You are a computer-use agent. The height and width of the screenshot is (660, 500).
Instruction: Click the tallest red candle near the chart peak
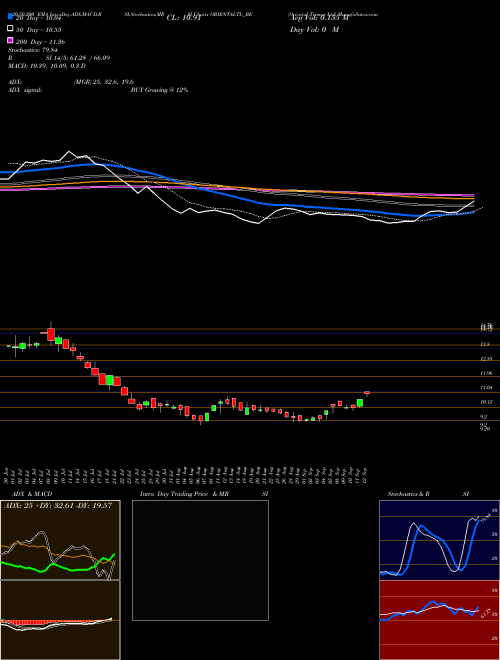tap(51, 334)
